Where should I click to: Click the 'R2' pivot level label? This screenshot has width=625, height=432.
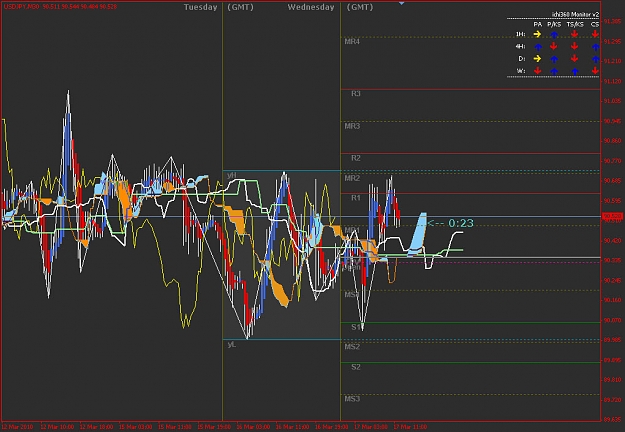[x=356, y=158]
